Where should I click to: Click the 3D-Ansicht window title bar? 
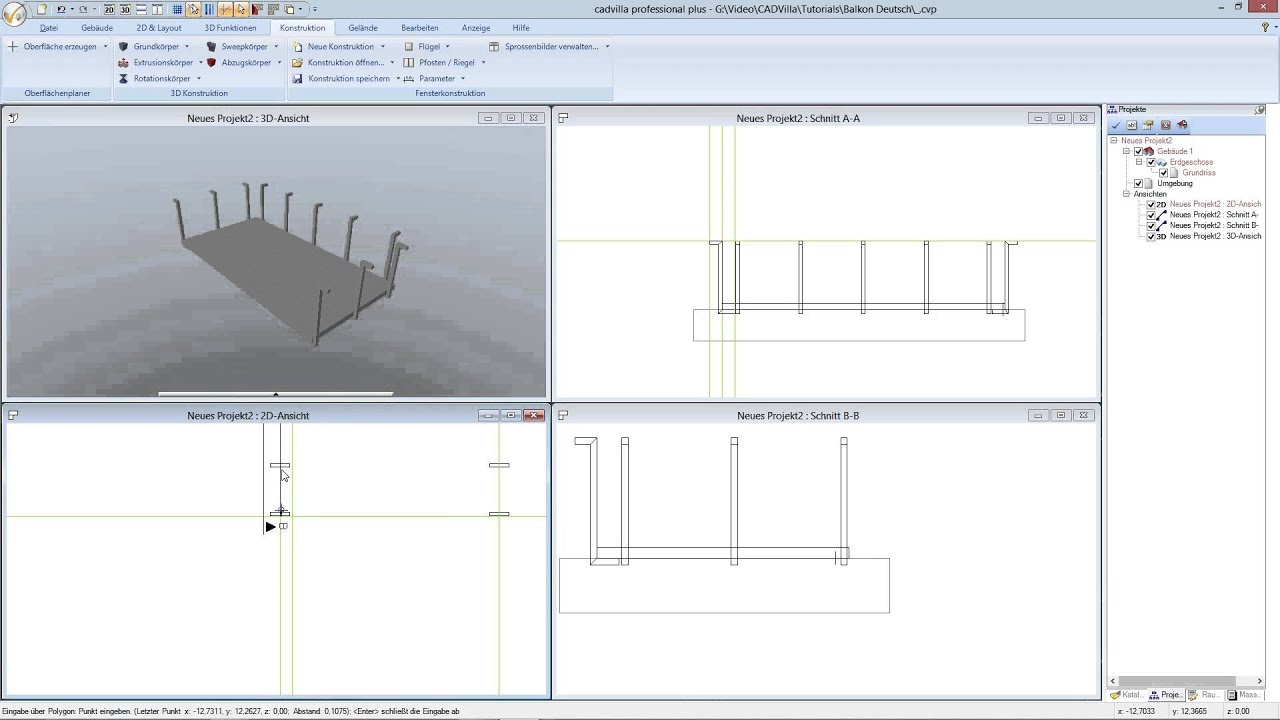276,118
